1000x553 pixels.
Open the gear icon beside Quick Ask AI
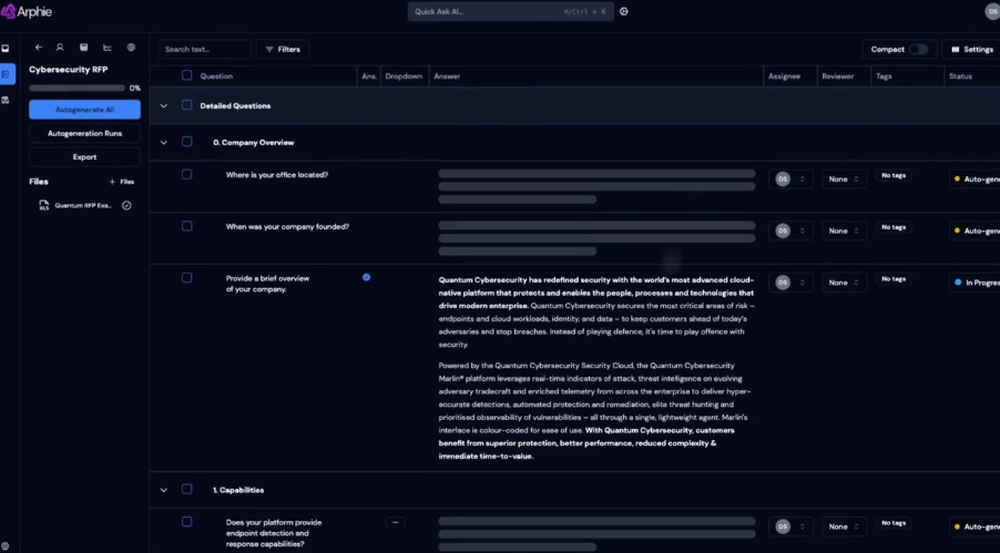[x=624, y=11]
